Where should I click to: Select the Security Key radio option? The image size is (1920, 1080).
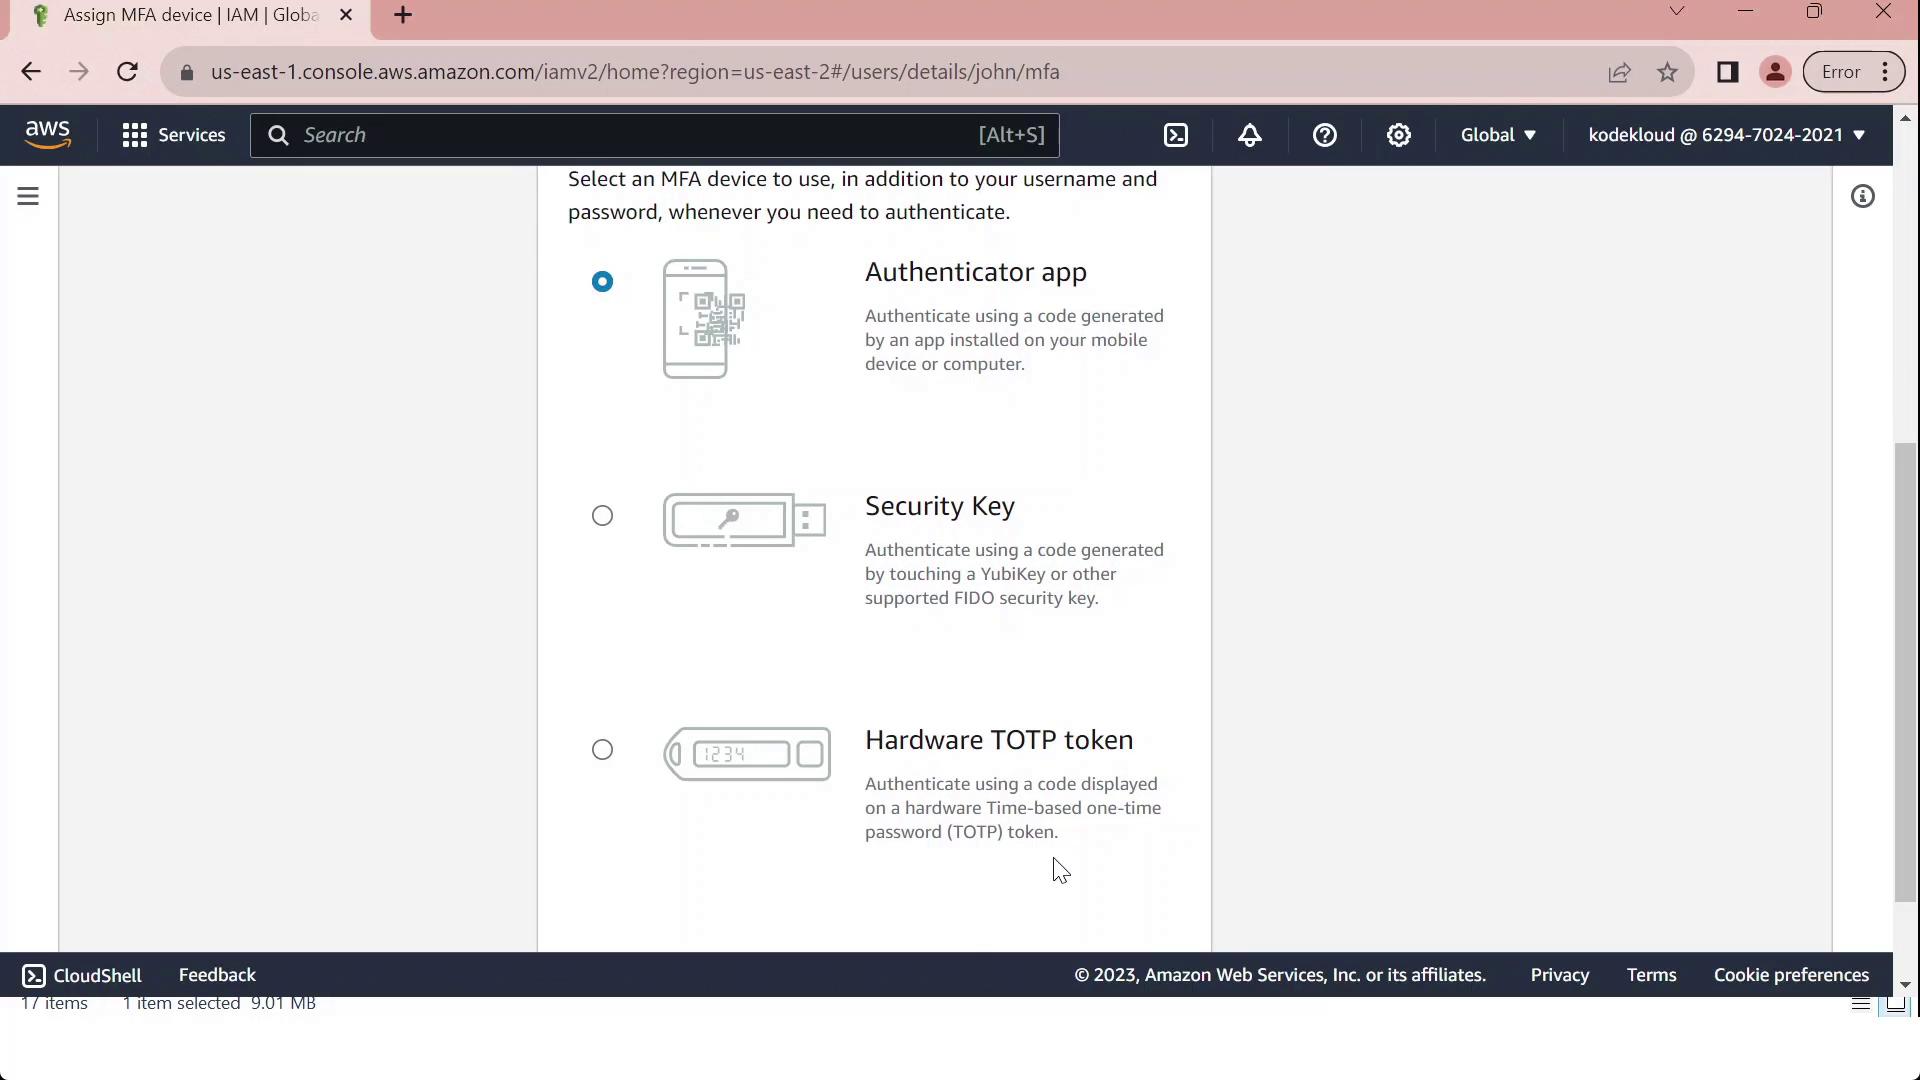602,516
